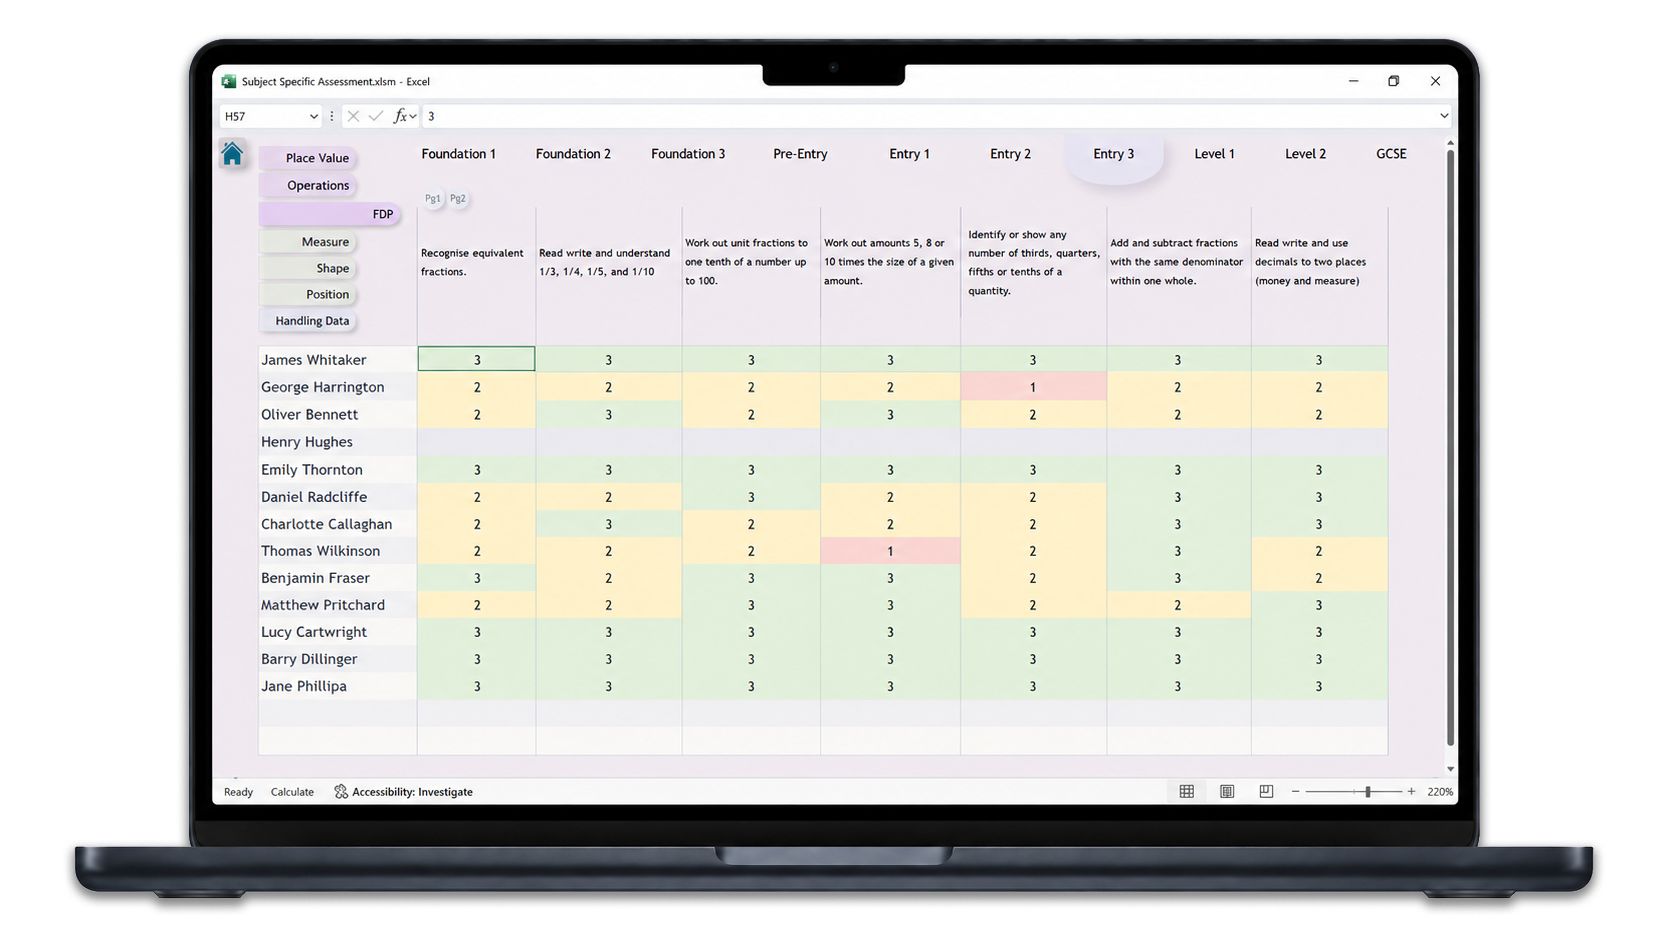Viewport: 1672px width, 941px height.
Task: Click the name Lucy Cartwright
Action: coord(314,632)
